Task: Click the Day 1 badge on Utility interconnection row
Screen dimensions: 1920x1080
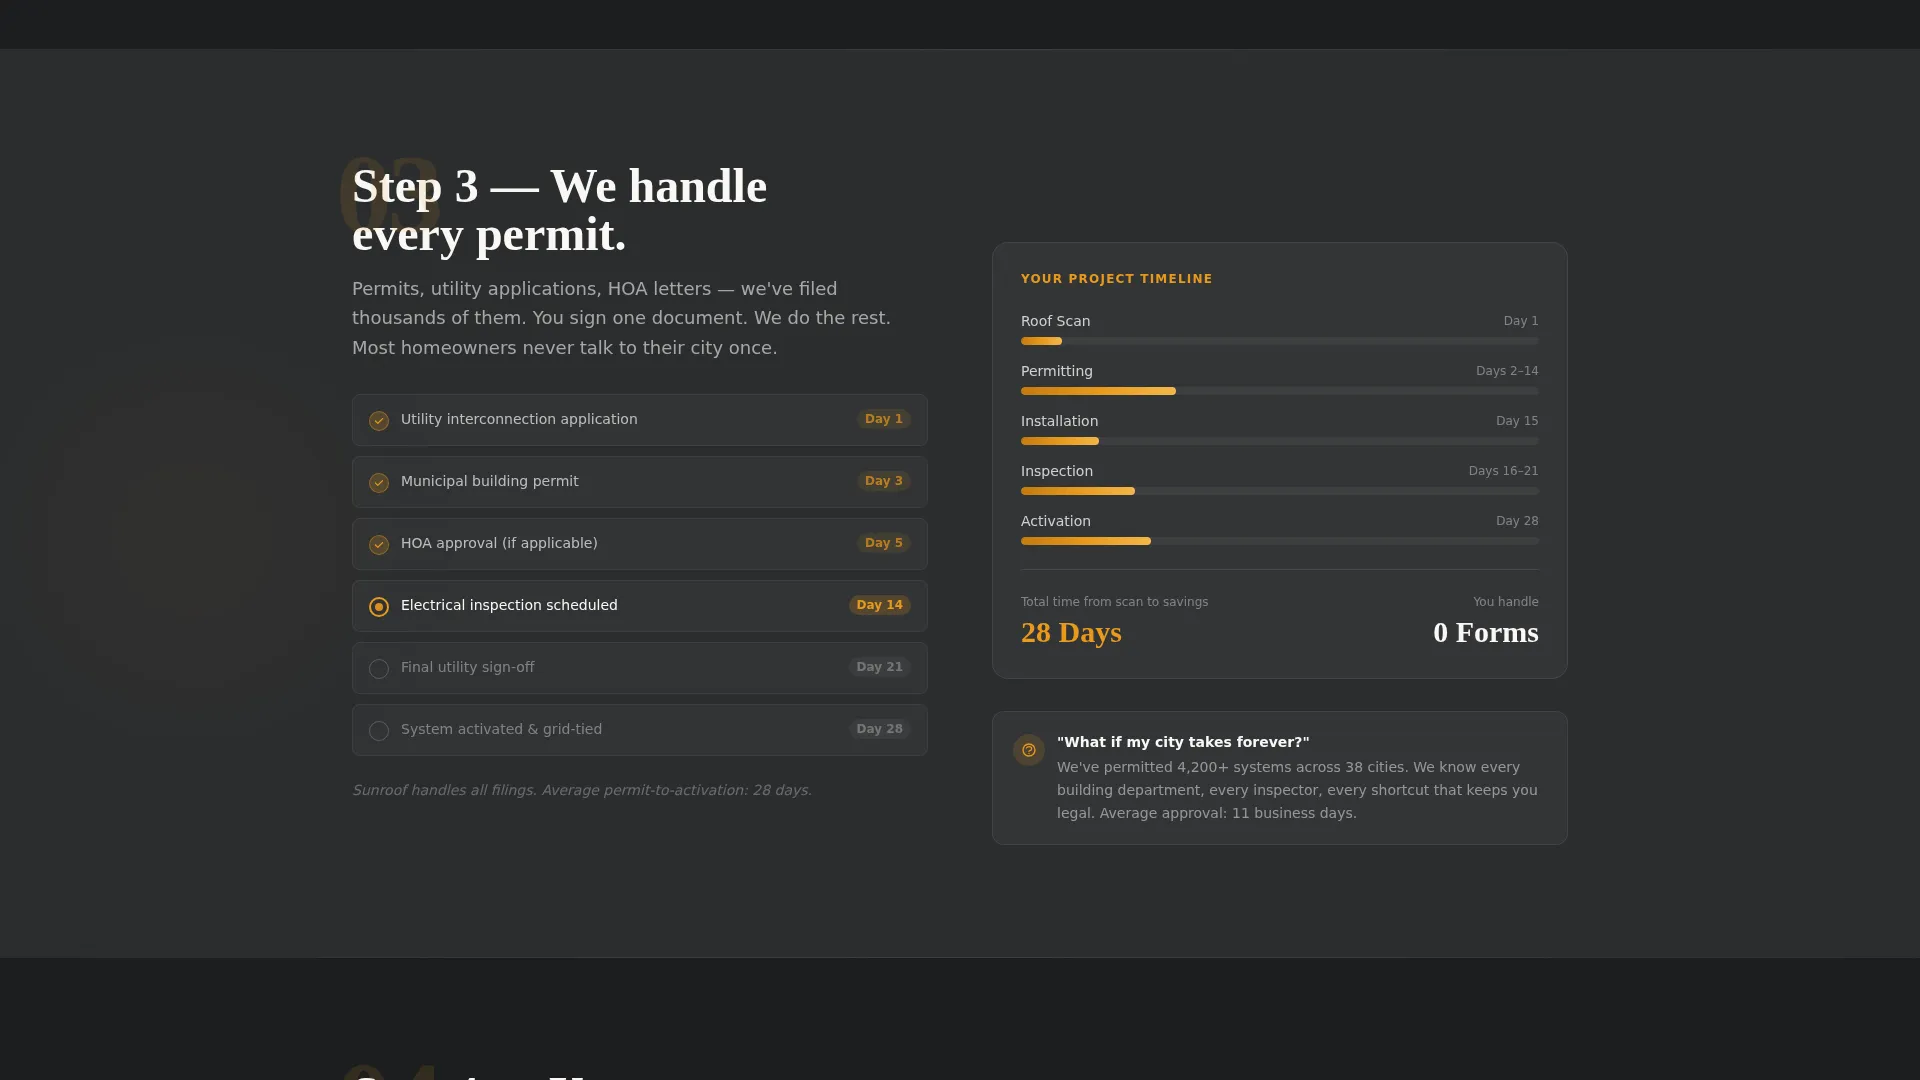Action: tap(884, 419)
